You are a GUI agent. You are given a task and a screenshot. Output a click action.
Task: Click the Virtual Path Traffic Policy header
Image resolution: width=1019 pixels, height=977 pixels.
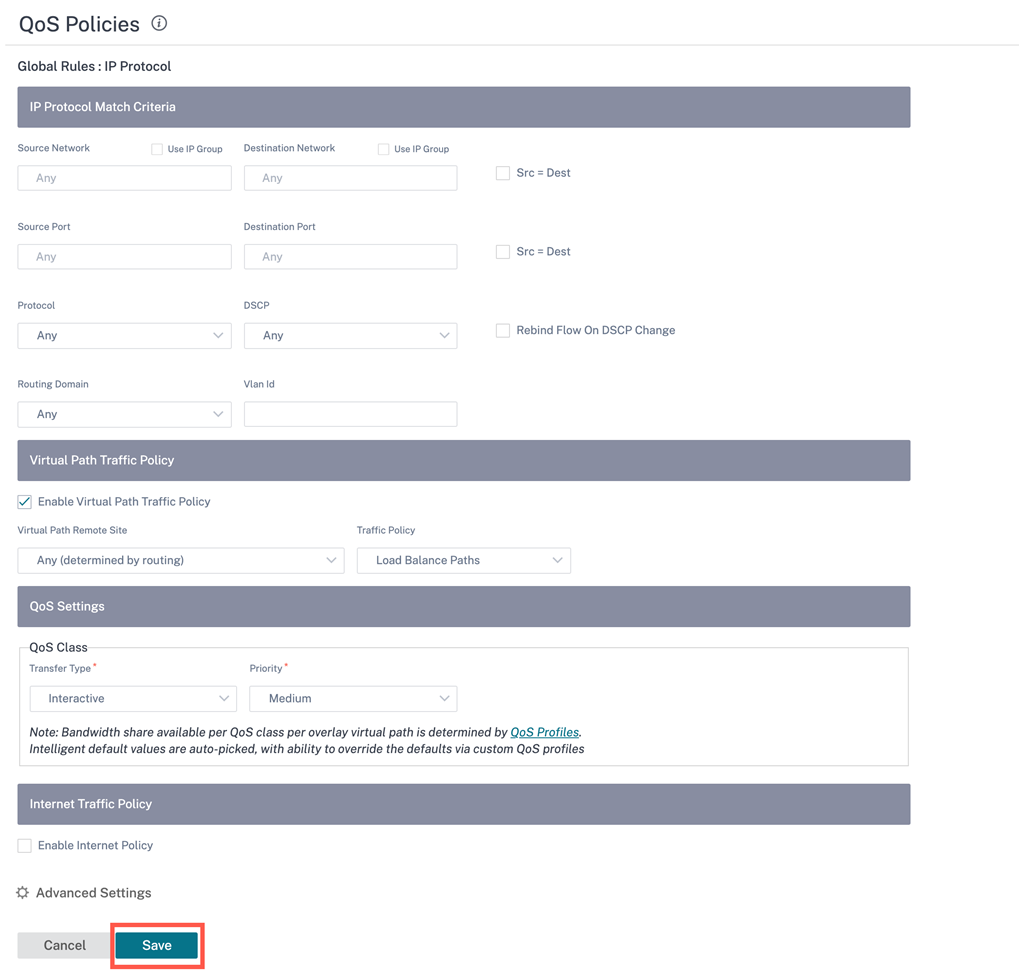click(463, 460)
